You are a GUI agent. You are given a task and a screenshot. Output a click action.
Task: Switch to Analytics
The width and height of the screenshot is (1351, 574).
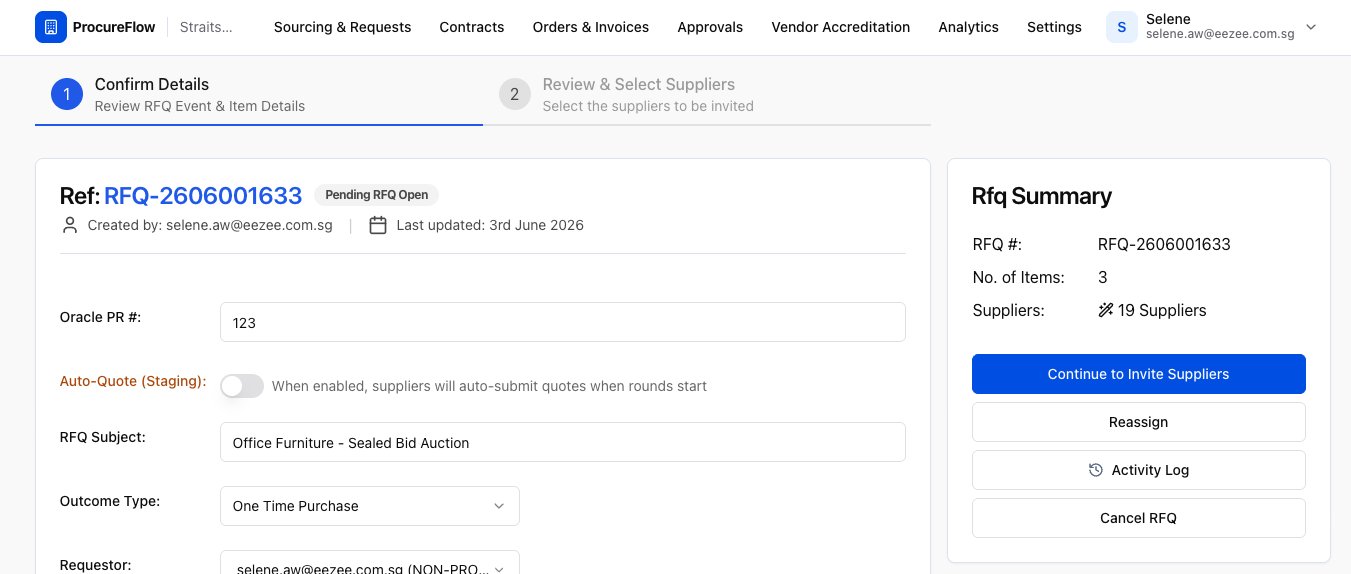point(969,27)
